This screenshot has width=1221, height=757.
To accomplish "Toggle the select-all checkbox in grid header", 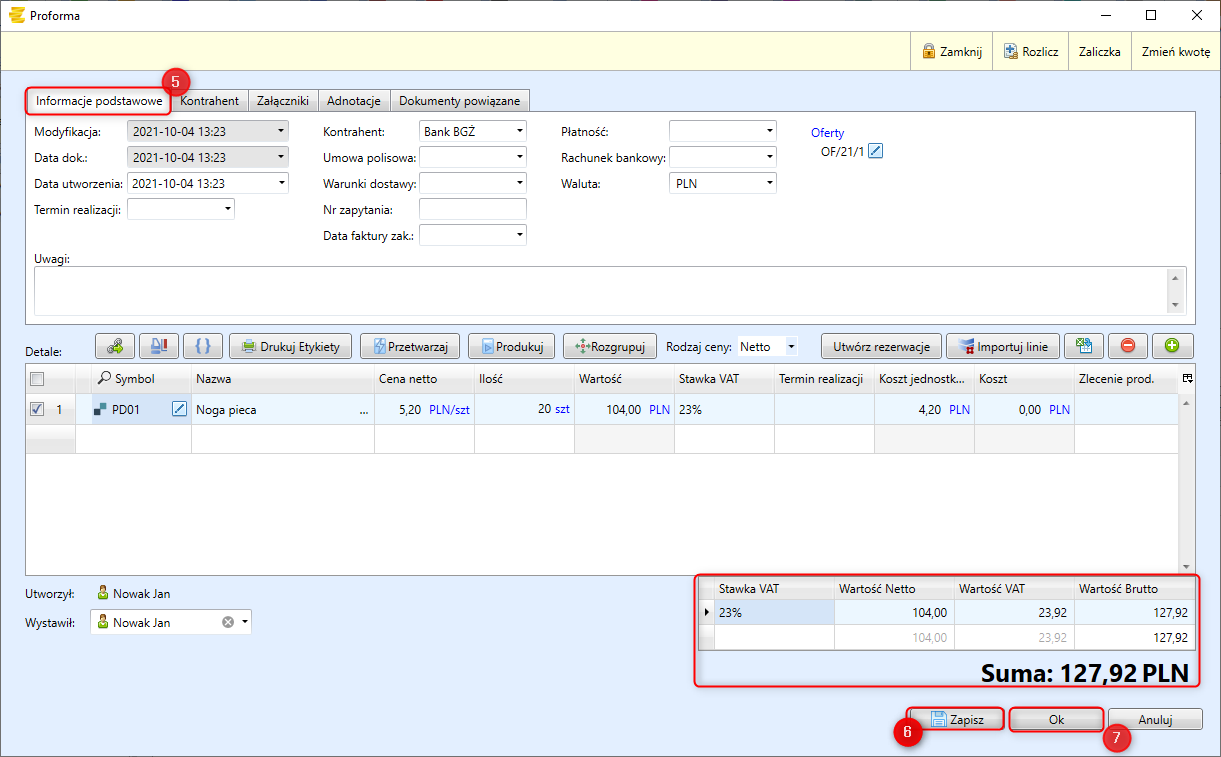I will [x=37, y=379].
